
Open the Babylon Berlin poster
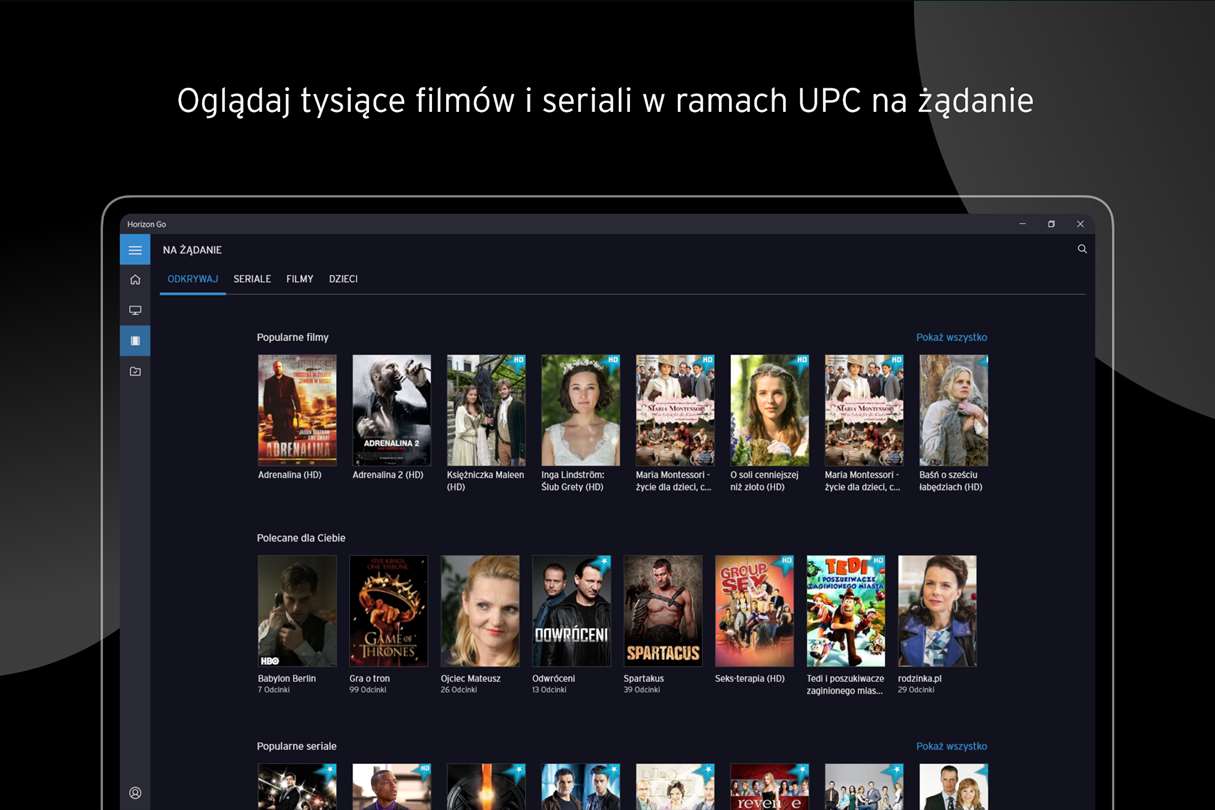pos(297,611)
